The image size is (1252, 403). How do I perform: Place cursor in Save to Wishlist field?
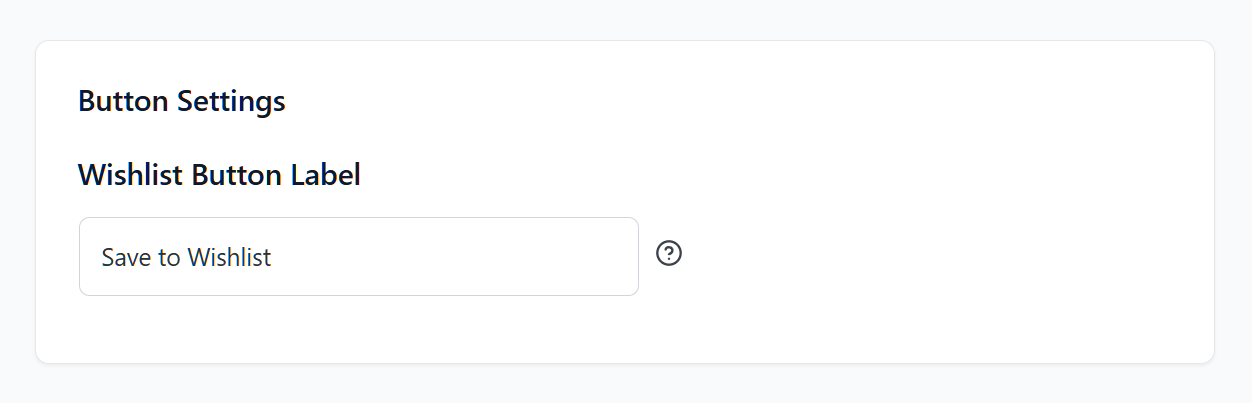[x=358, y=257]
